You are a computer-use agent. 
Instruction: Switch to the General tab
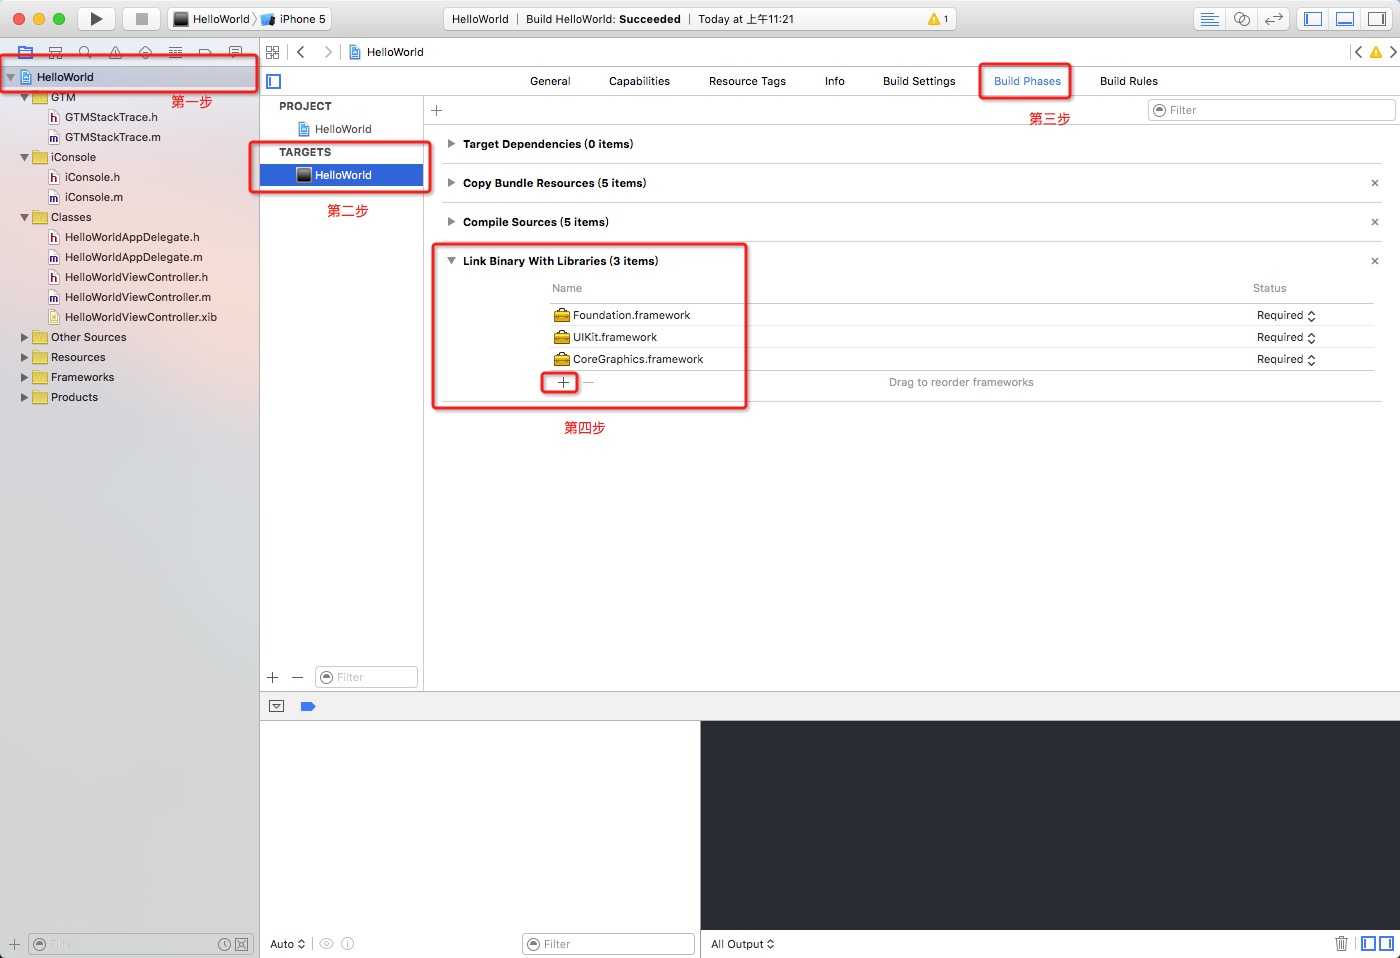tap(550, 81)
